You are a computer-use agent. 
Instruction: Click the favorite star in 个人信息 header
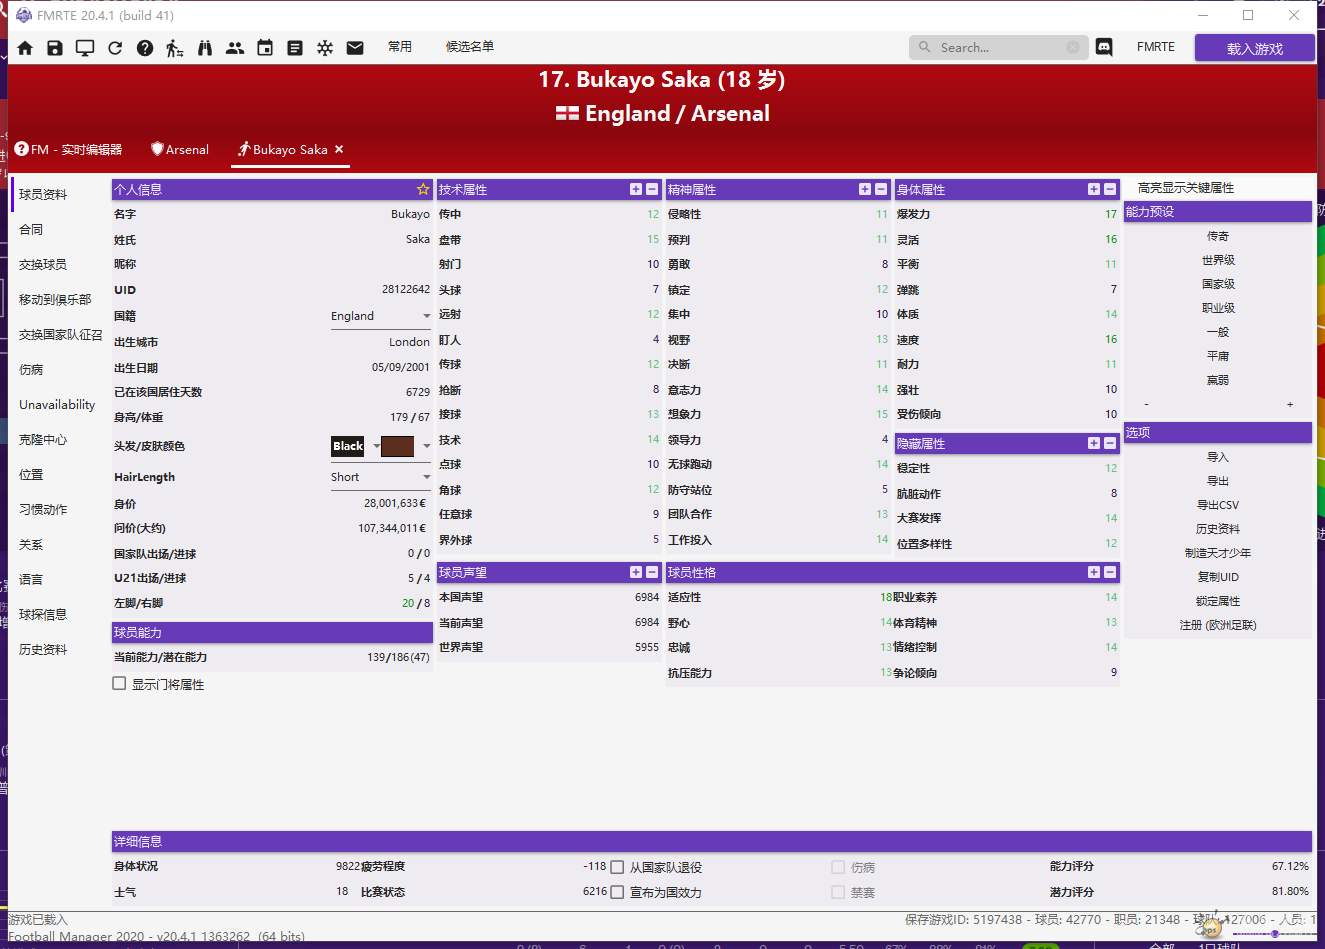tap(423, 189)
